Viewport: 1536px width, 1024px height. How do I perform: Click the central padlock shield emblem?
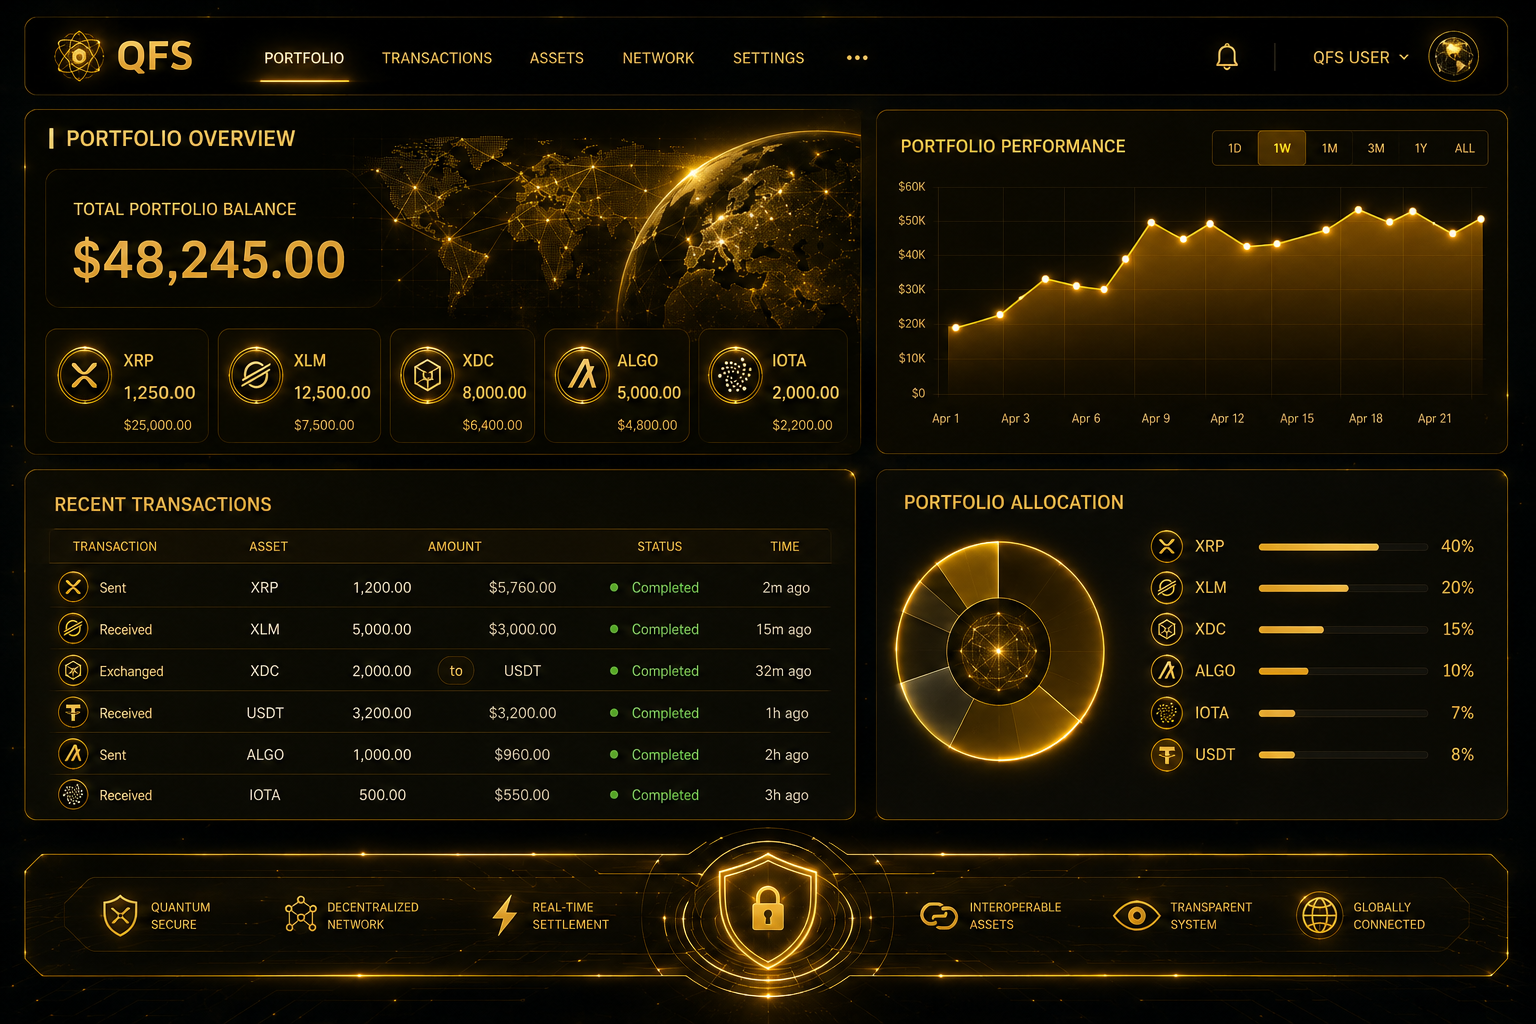pyautogui.click(x=768, y=910)
